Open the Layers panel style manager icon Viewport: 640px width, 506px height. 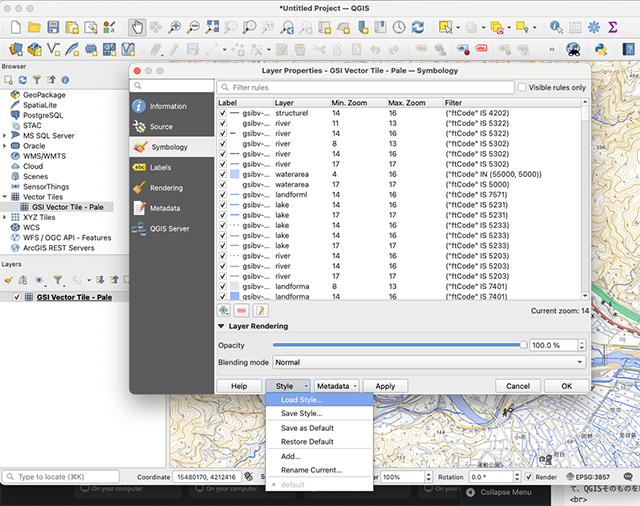click(8, 280)
